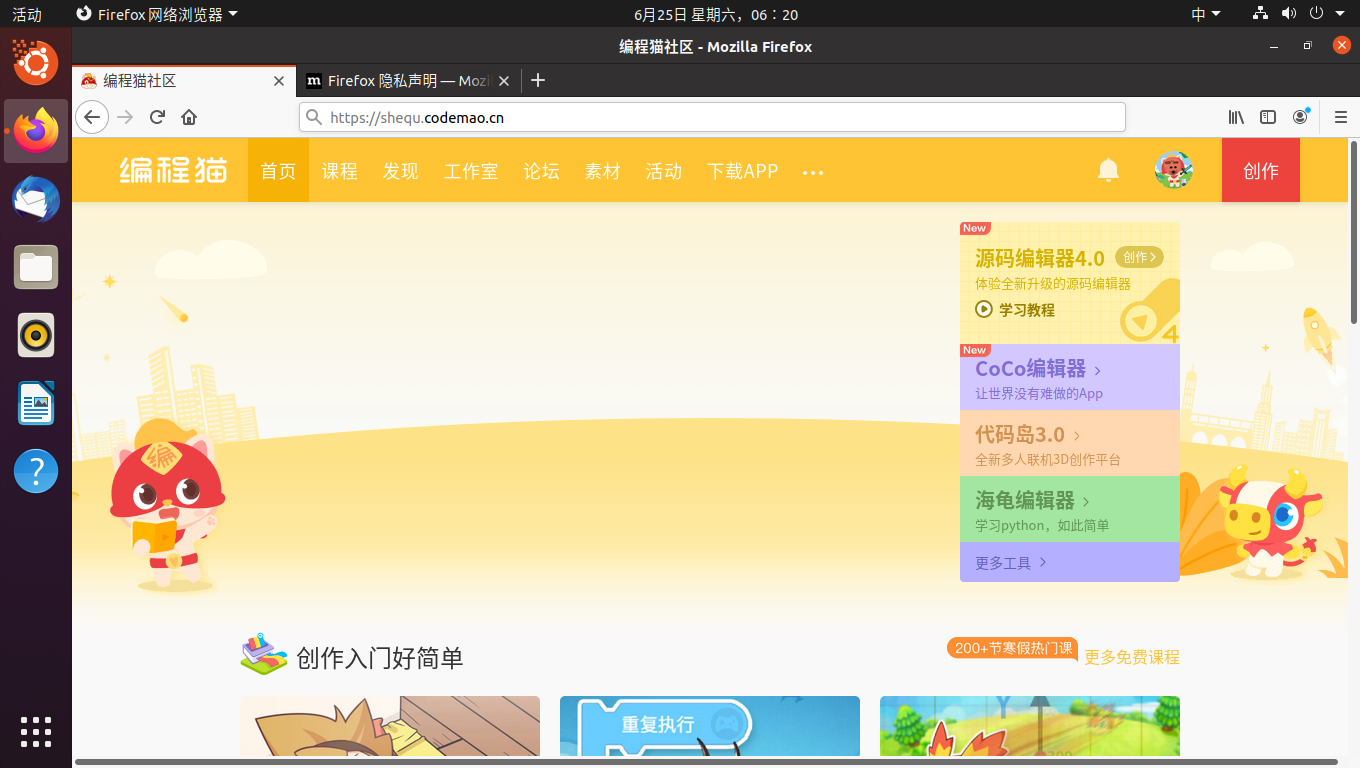The width and height of the screenshot is (1360, 768).
Task: Go to 工作室 in the navigation
Action: pyautogui.click(x=471, y=171)
